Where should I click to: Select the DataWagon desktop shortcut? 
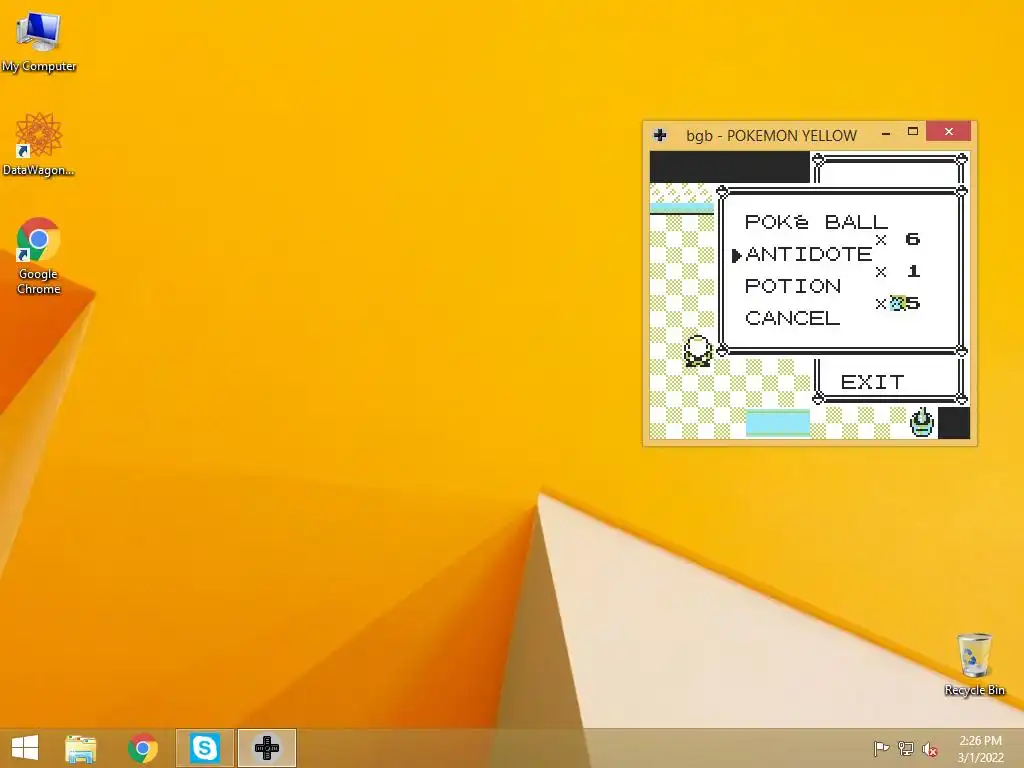click(x=39, y=144)
